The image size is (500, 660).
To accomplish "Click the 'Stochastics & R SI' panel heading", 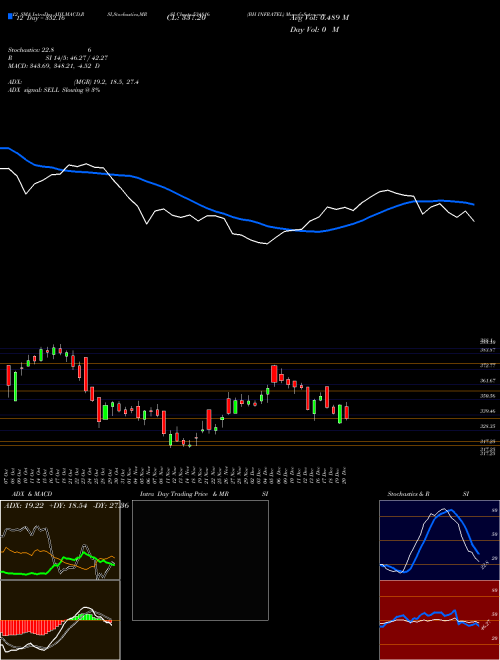I will [x=428, y=494].
